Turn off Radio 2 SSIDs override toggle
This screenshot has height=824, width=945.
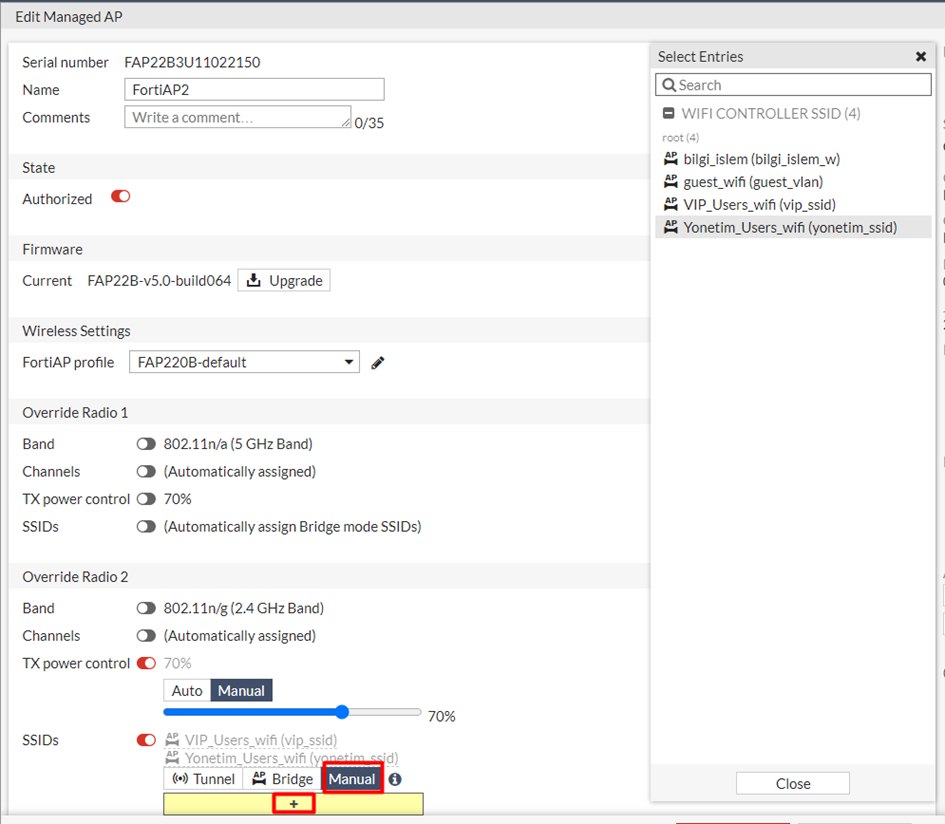pyautogui.click(x=146, y=741)
